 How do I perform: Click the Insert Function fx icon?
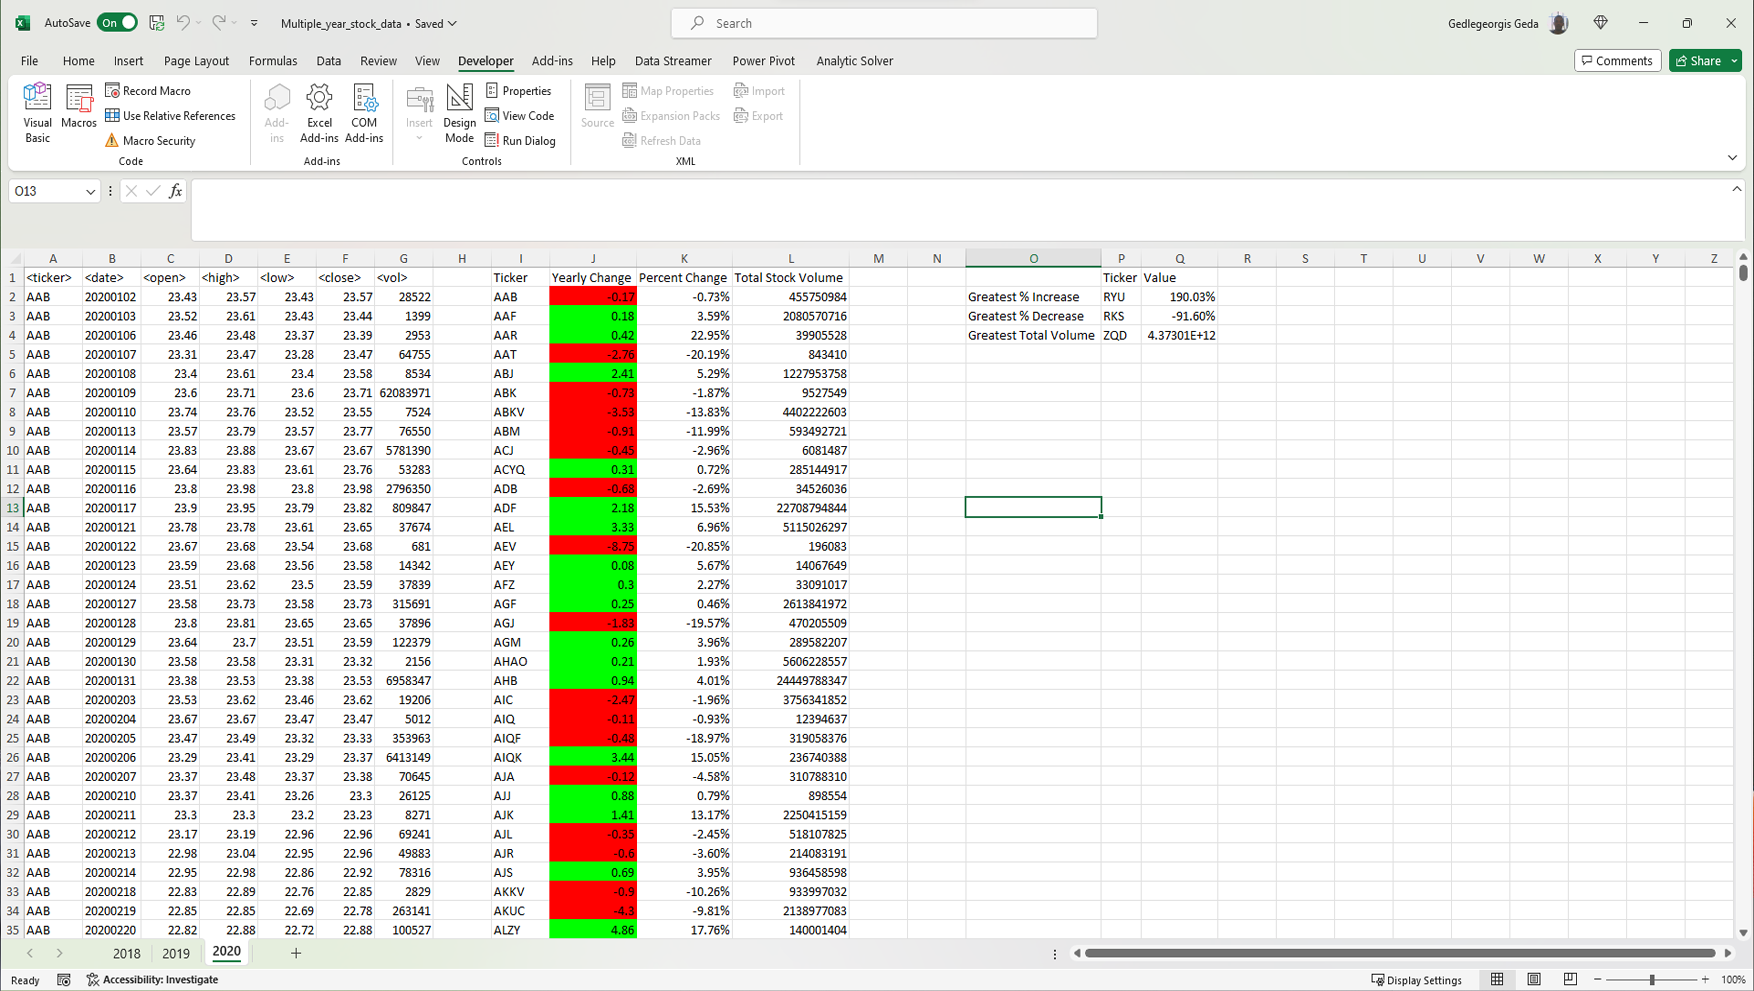point(176,191)
